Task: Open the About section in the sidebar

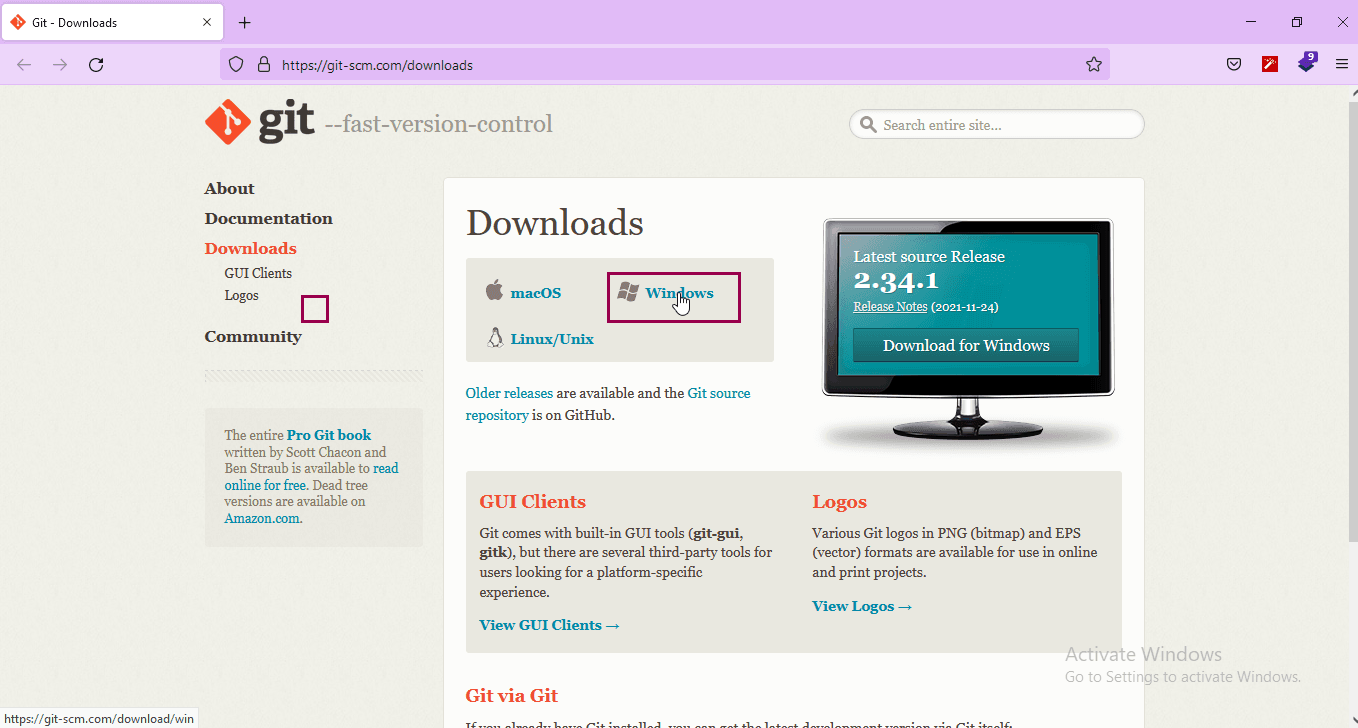Action: (x=229, y=189)
